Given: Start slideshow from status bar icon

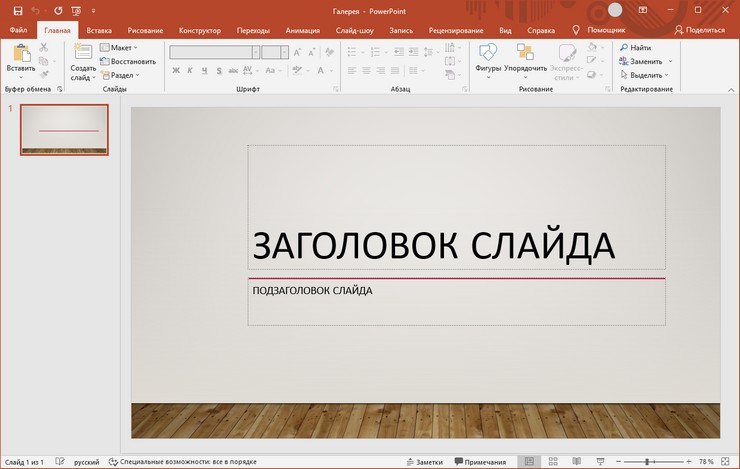Looking at the screenshot, I should (x=598, y=462).
